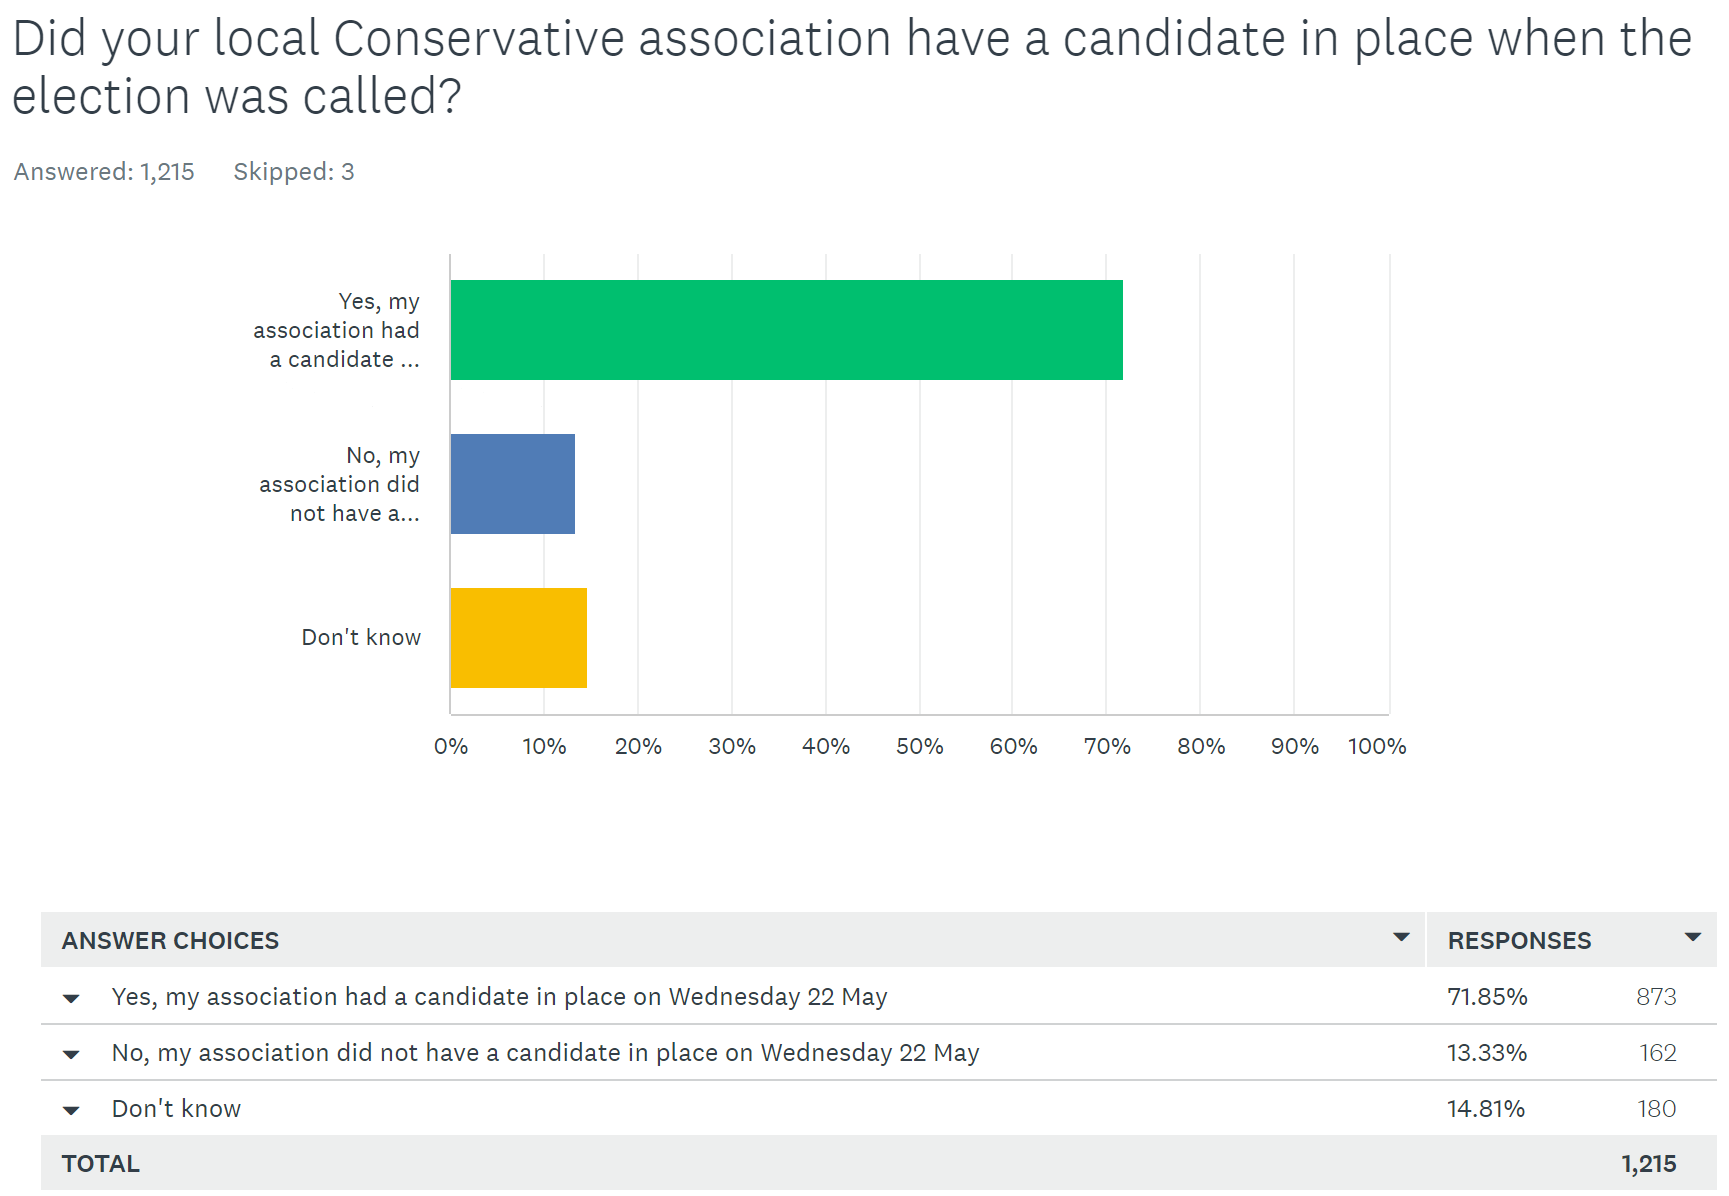Image resolution: width=1729 pixels, height=1196 pixels.
Task: Click the green "Yes" bar in the chart
Action: pyautogui.click(x=786, y=330)
